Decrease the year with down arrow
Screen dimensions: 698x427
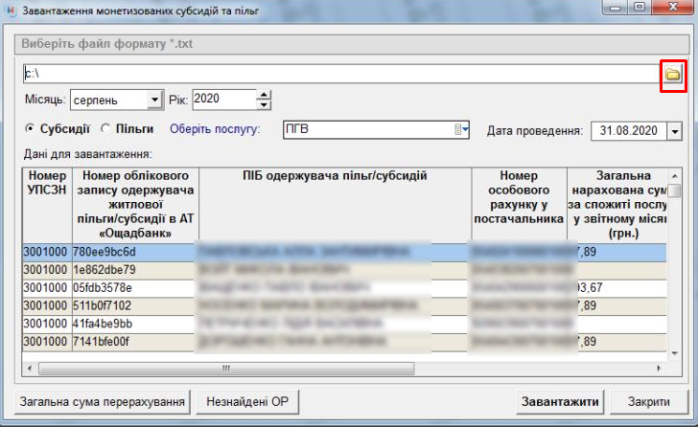tap(264, 105)
